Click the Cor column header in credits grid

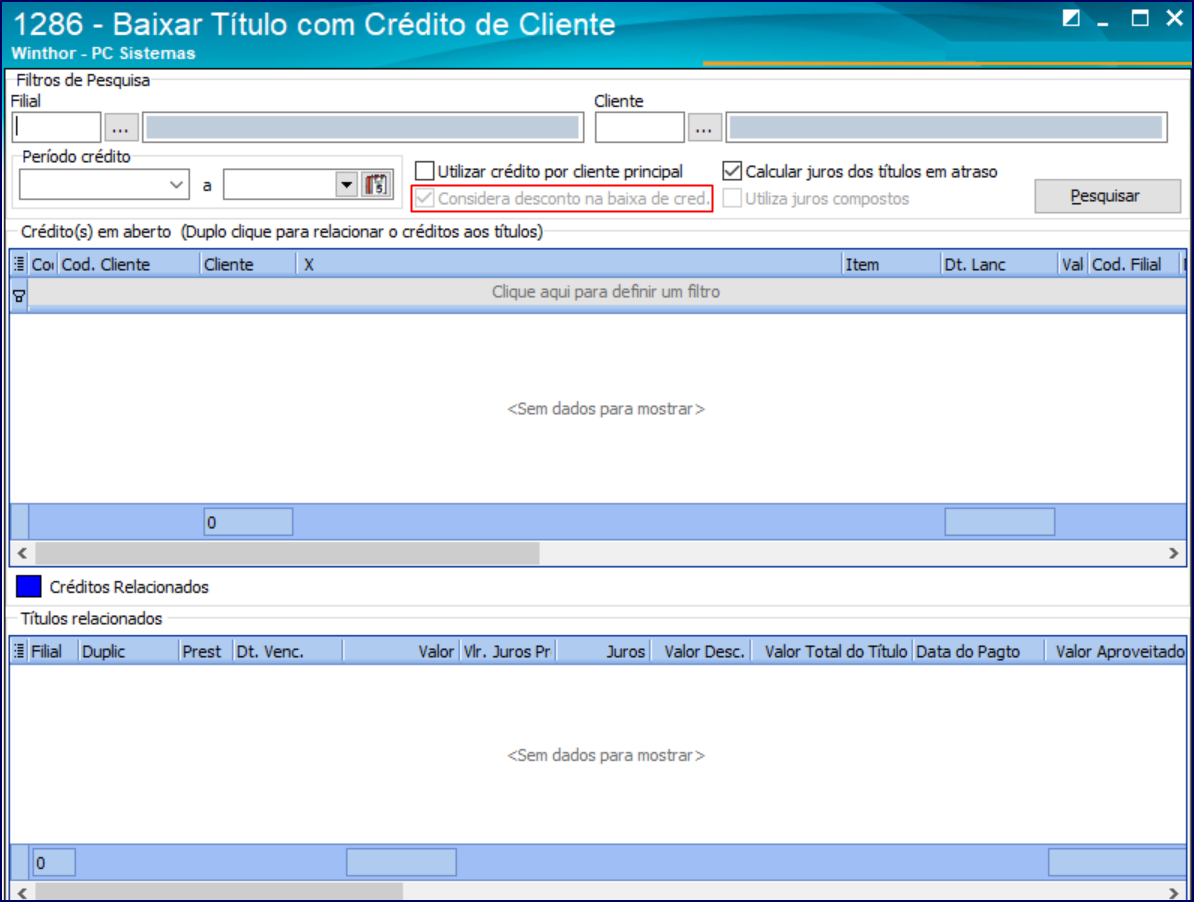(43, 265)
